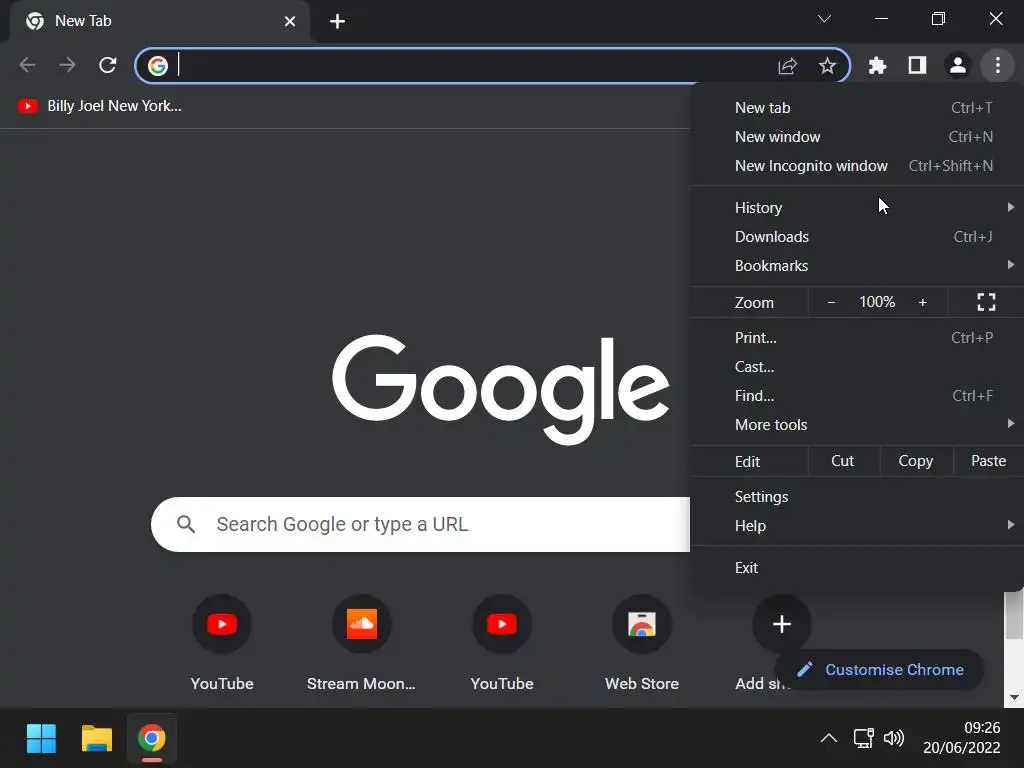Click the network icon in the system tray
This screenshot has height=768, width=1024.
(863, 739)
